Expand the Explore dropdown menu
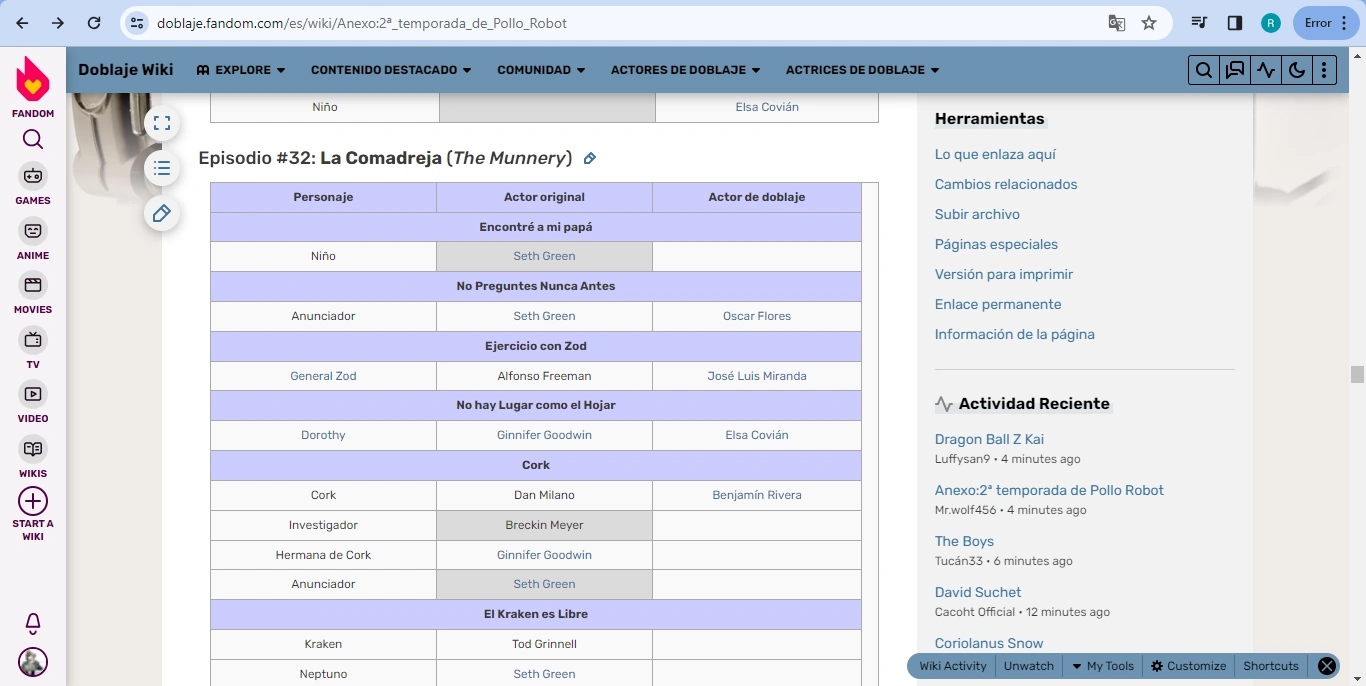This screenshot has height=686, width=1366. click(x=241, y=70)
